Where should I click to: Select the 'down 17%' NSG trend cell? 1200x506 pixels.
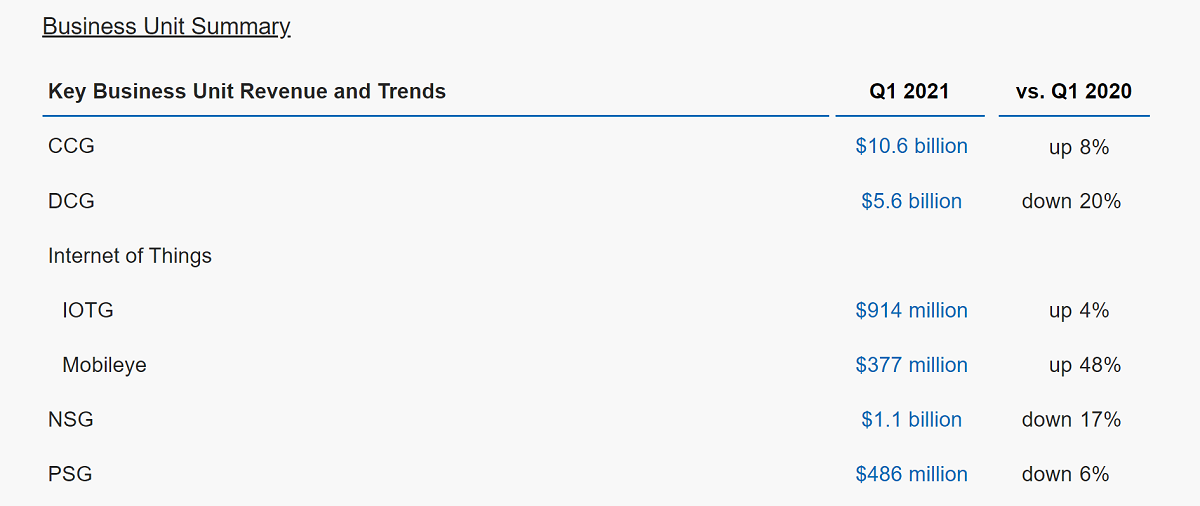click(1071, 420)
